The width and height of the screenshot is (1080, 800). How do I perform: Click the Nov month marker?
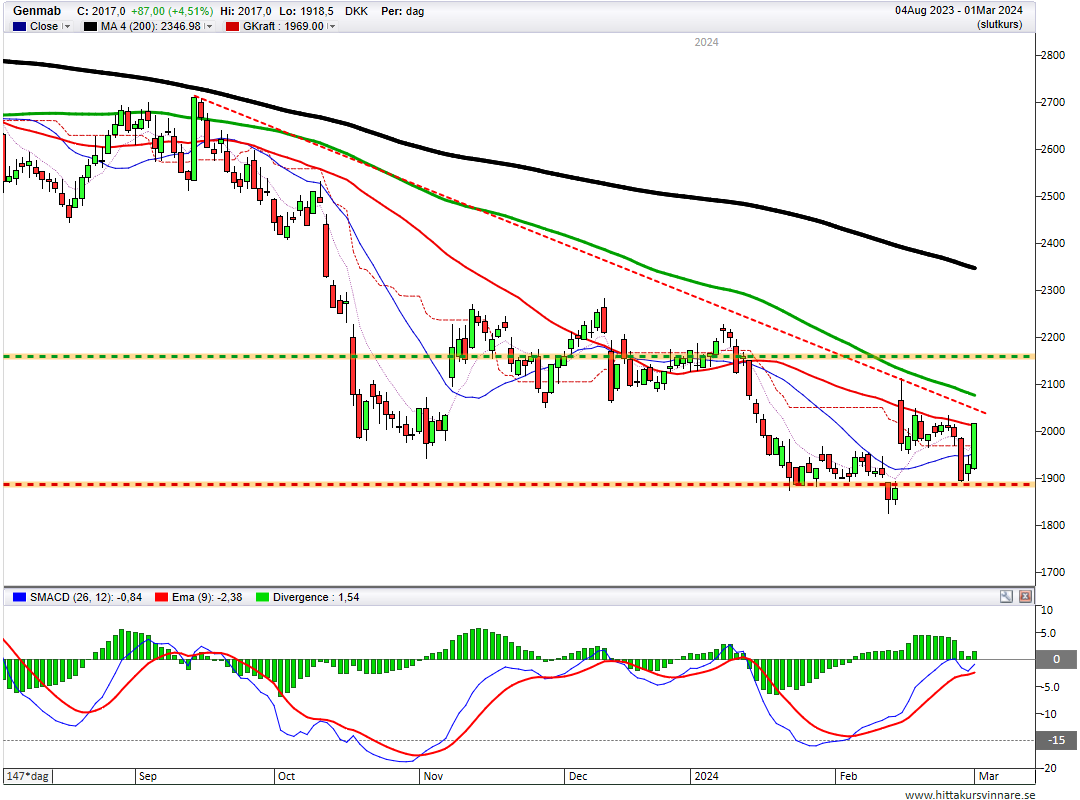433,776
